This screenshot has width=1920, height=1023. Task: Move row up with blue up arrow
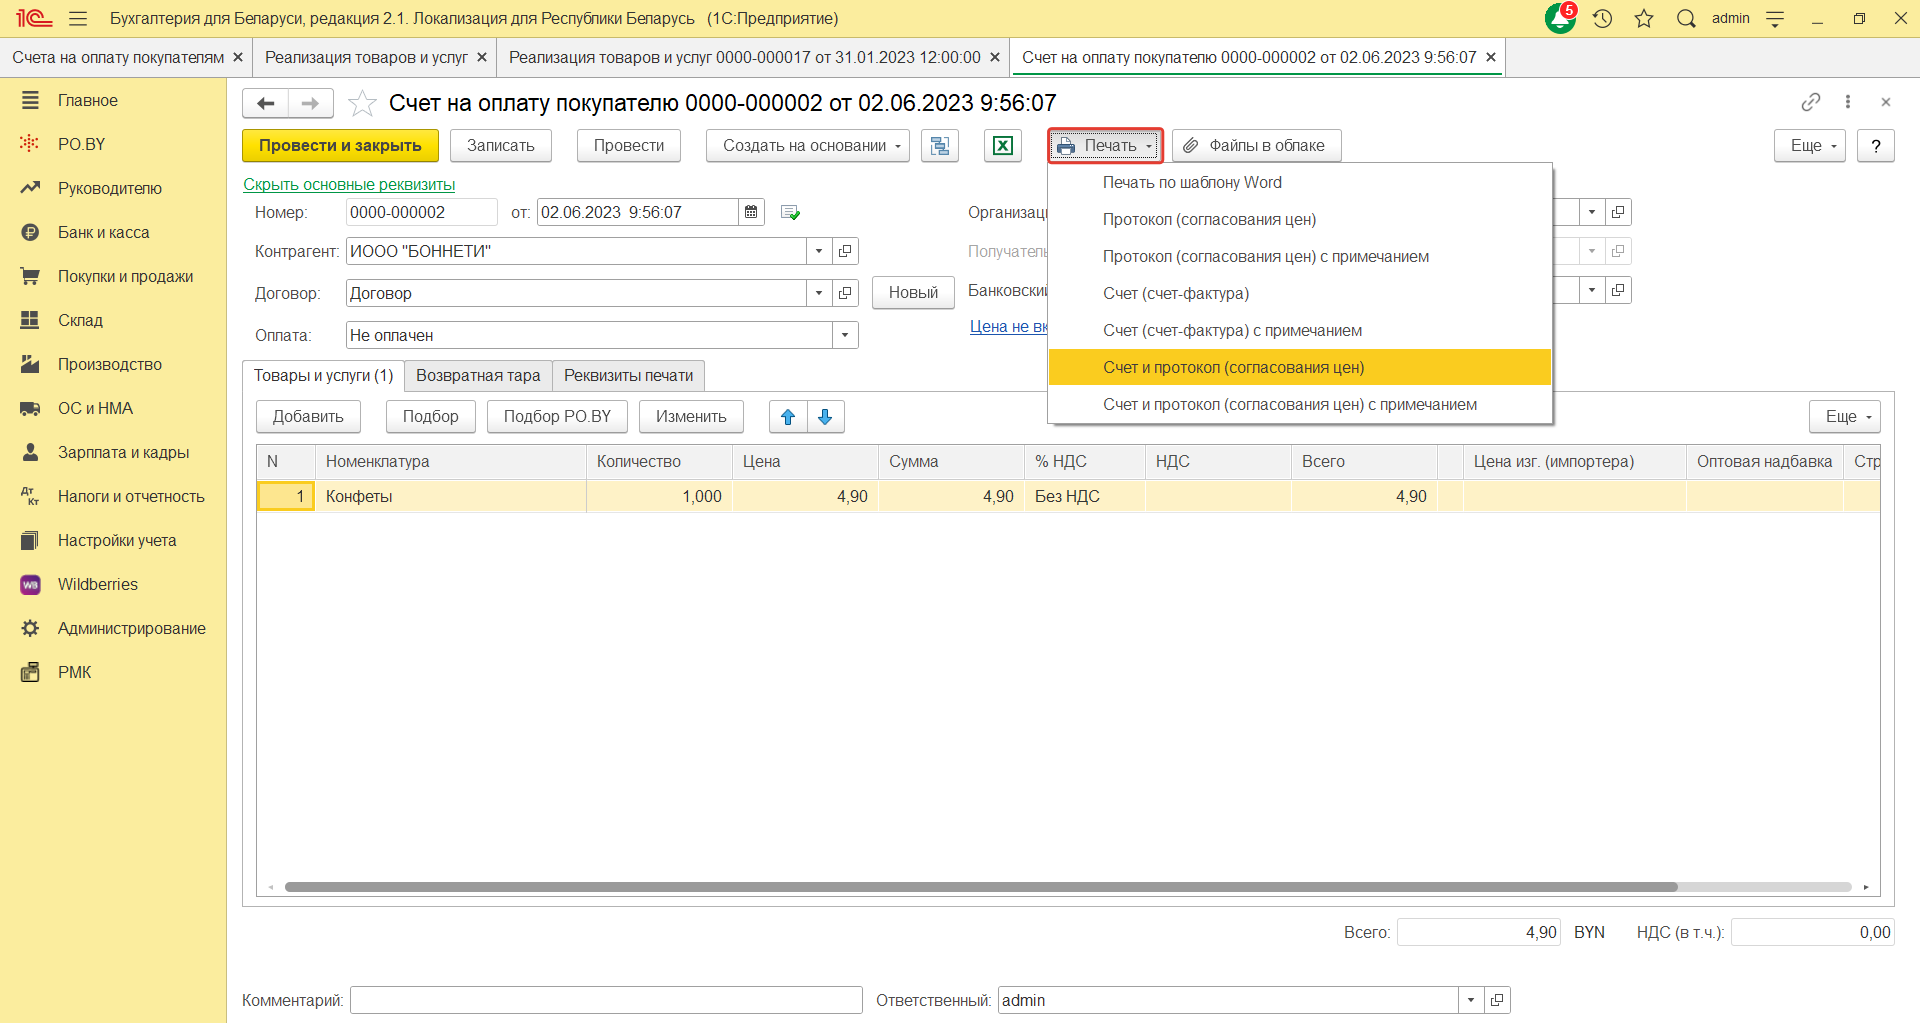point(788,417)
